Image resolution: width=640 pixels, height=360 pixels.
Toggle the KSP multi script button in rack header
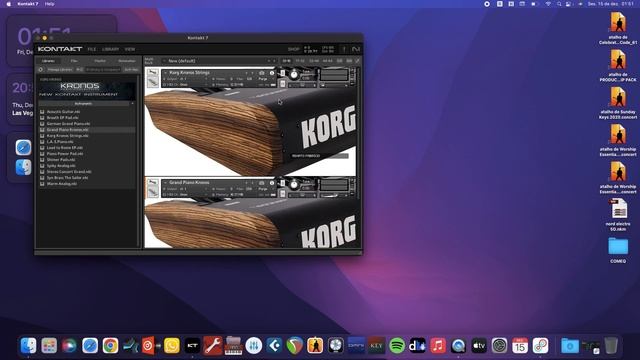pos(340,61)
